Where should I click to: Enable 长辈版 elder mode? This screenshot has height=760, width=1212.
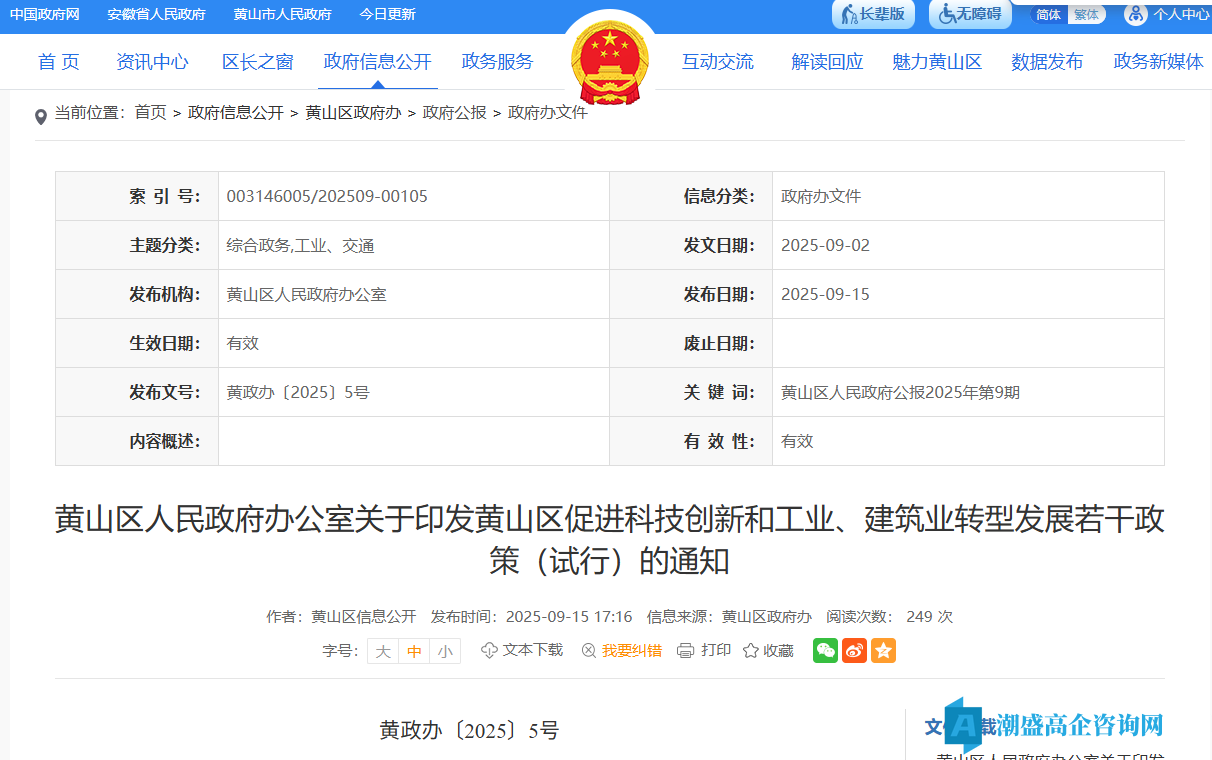tap(871, 15)
